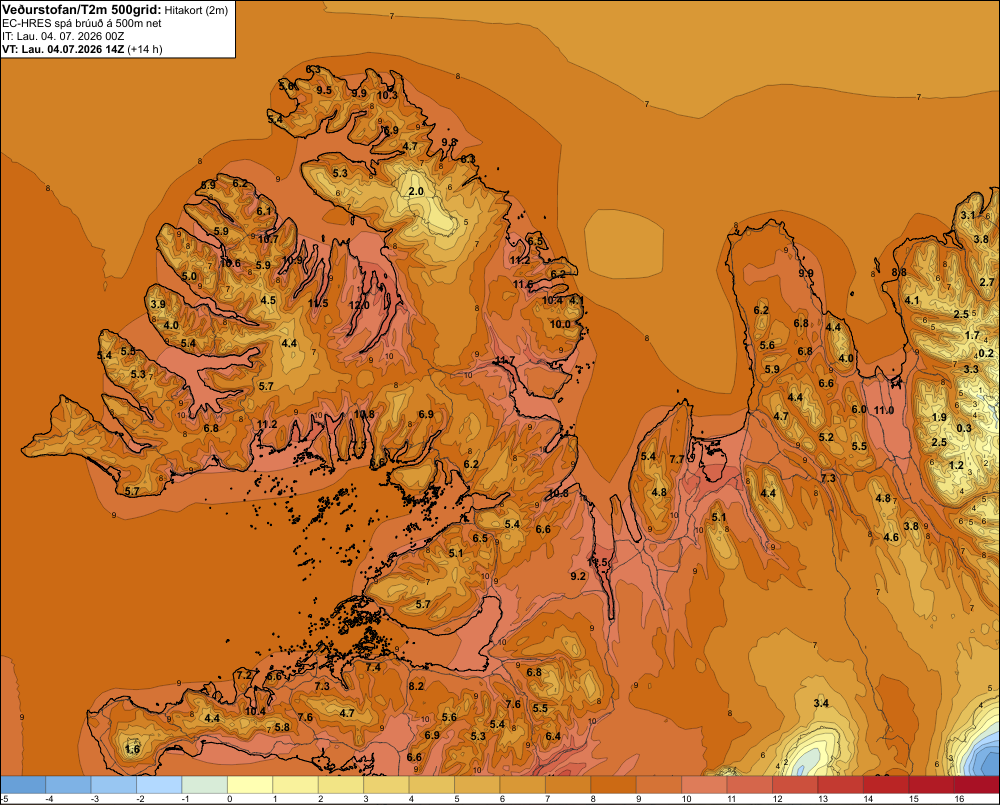Click the 11.7 temperature label
1000x805 pixels.
(x=504, y=361)
